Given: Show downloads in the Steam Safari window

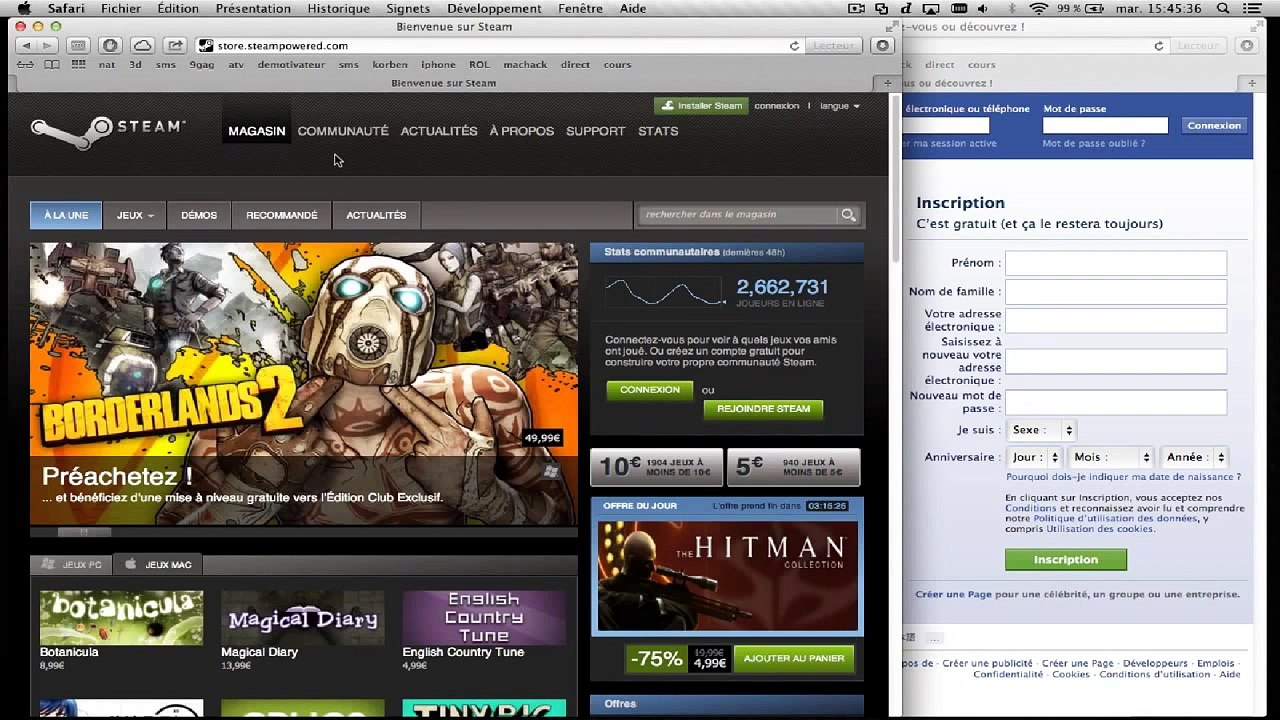Looking at the screenshot, I should pos(882,45).
